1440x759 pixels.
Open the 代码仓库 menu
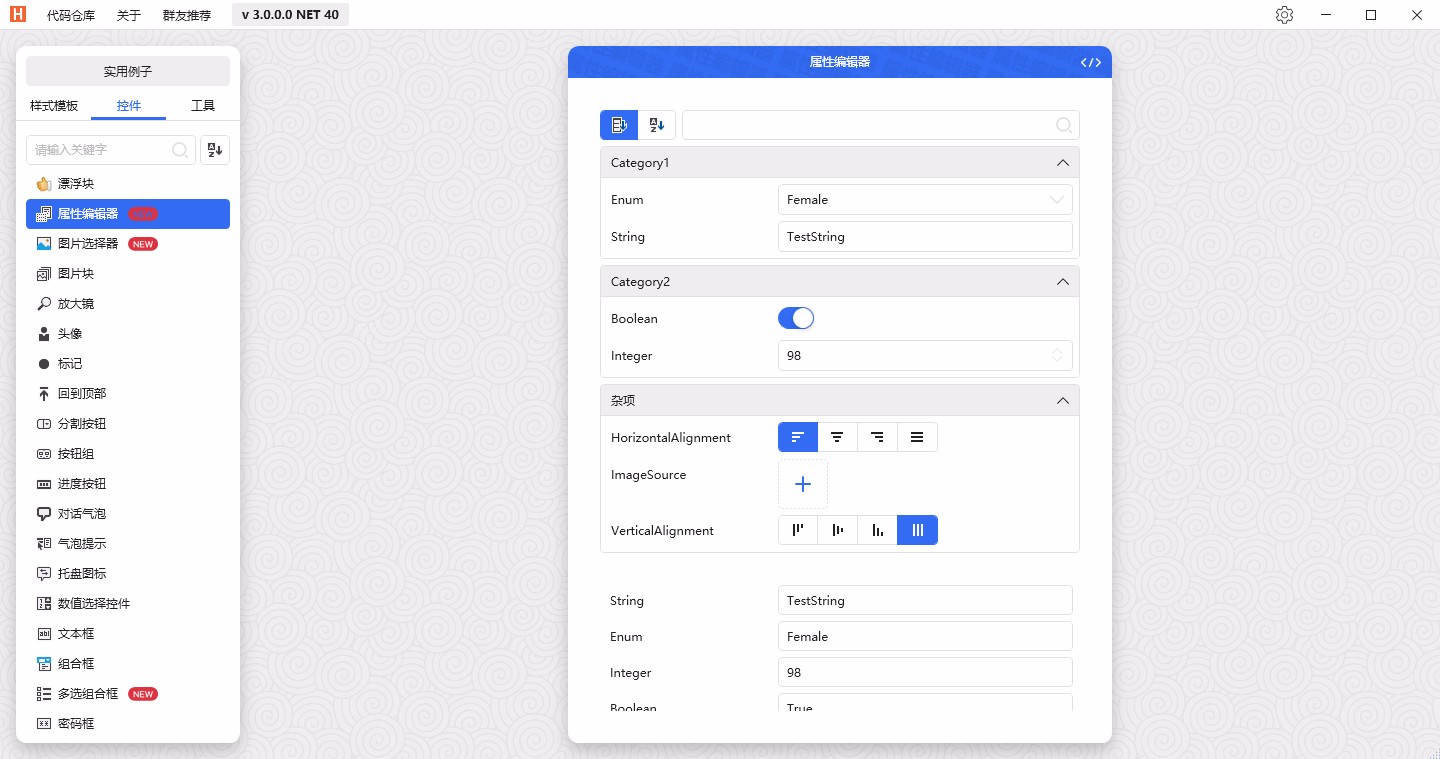coord(70,15)
